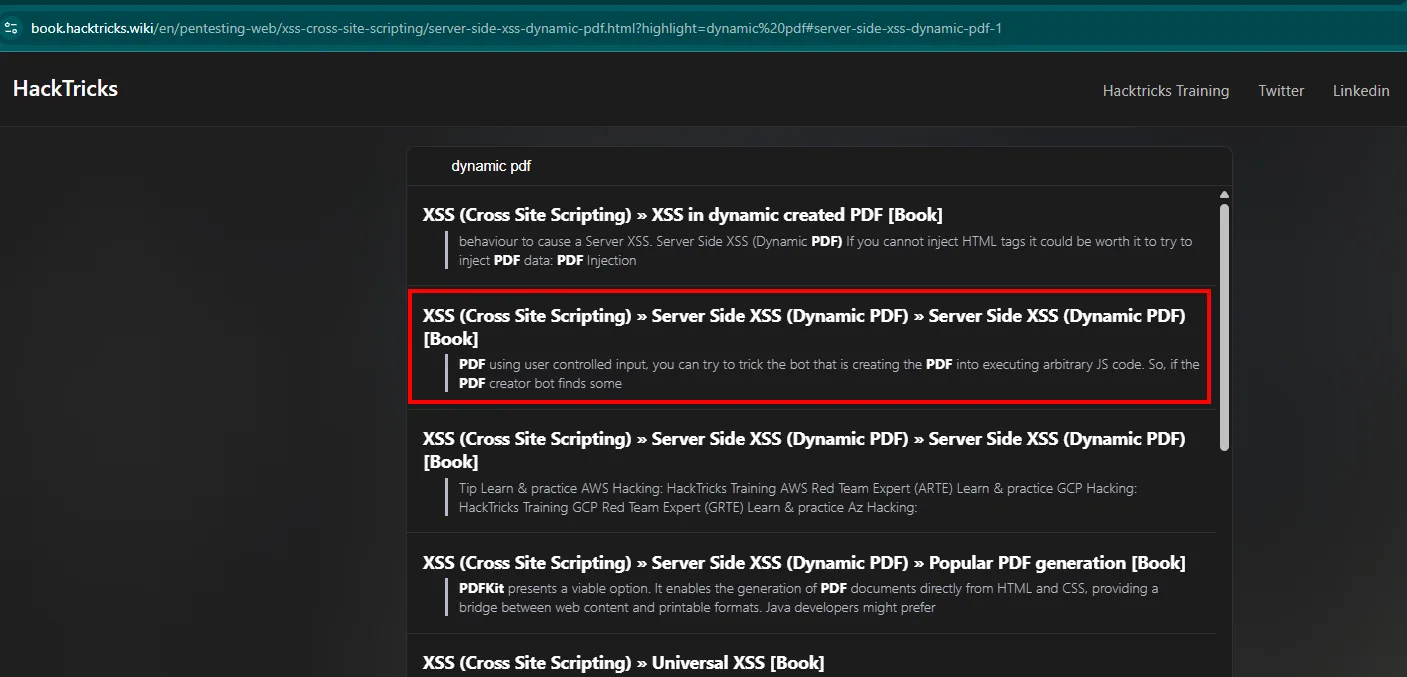Open site information icon in address bar
This screenshot has width=1407, height=677.
point(11,28)
